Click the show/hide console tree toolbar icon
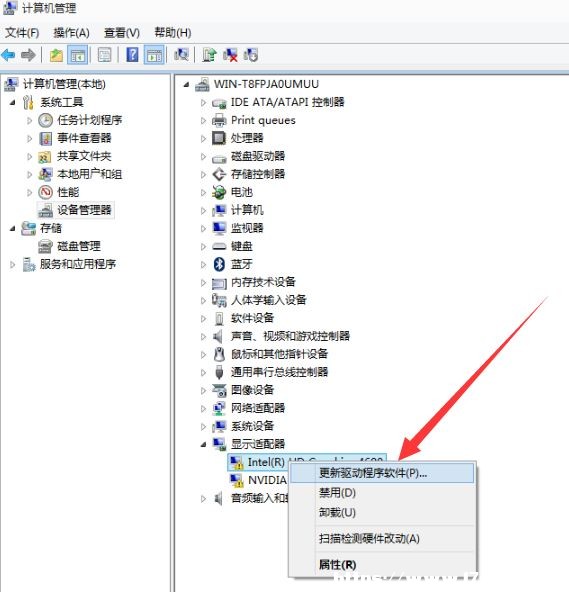The width and height of the screenshot is (569, 592). coord(77,55)
